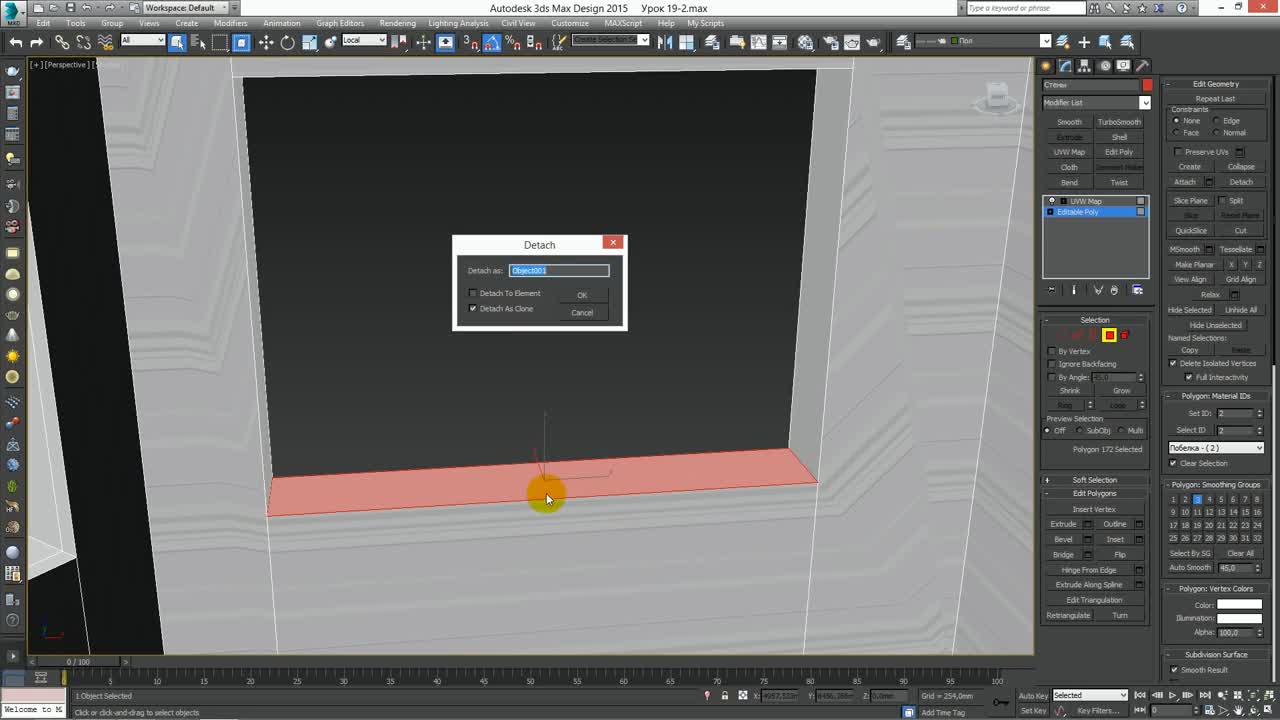The height and width of the screenshot is (720, 1280).
Task: Click the TurboSmooth modifier button
Action: pyautogui.click(x=1119, y=122)
